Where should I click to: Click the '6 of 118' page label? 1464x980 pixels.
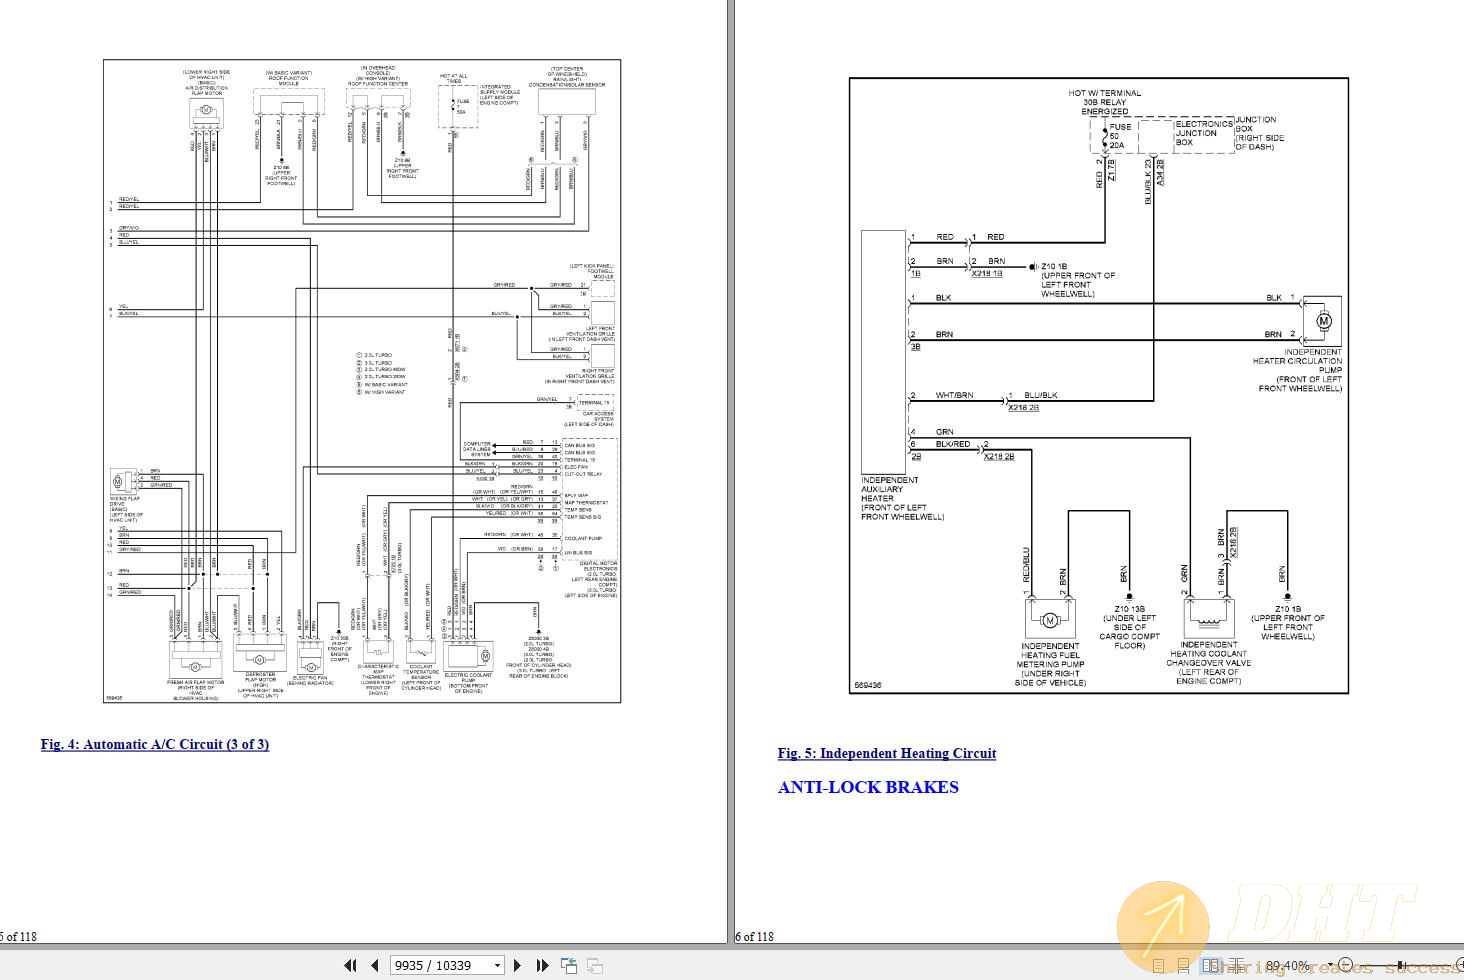755,937
